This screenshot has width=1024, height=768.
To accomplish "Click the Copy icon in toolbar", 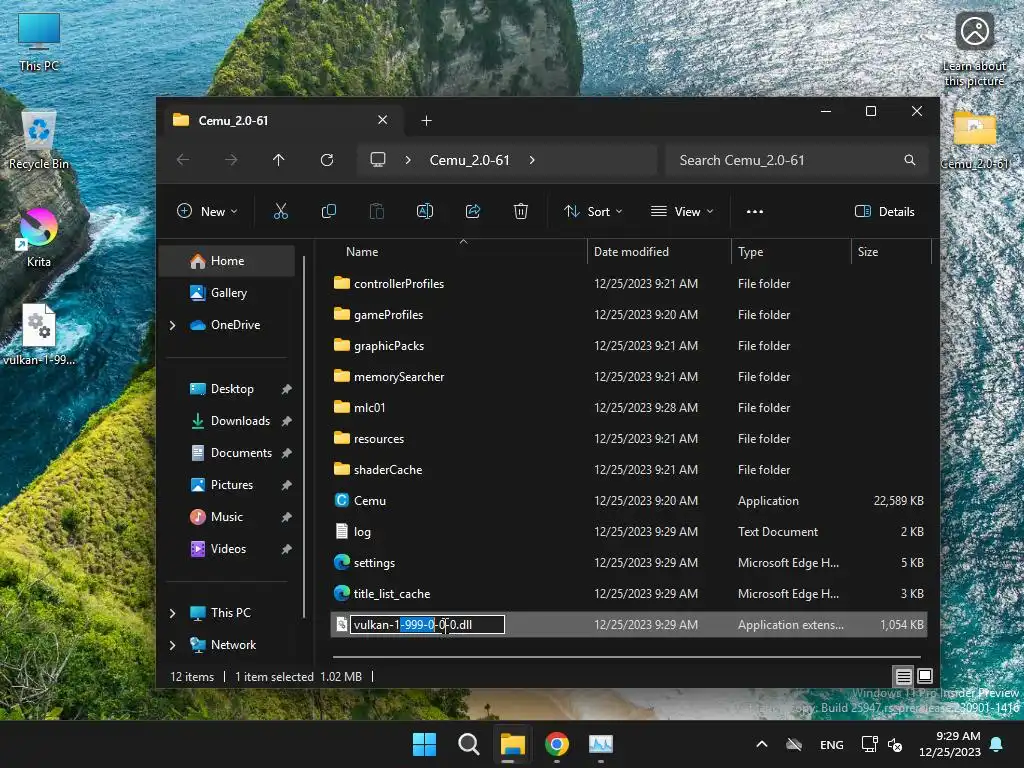I will click(x=328, y=211).
